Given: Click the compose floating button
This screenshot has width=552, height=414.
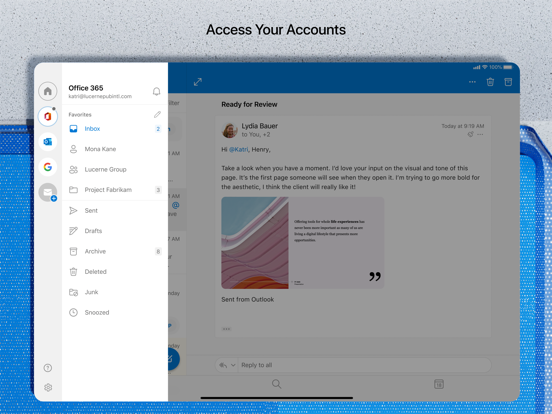Looking at the screenshot, I should point(172,359).
